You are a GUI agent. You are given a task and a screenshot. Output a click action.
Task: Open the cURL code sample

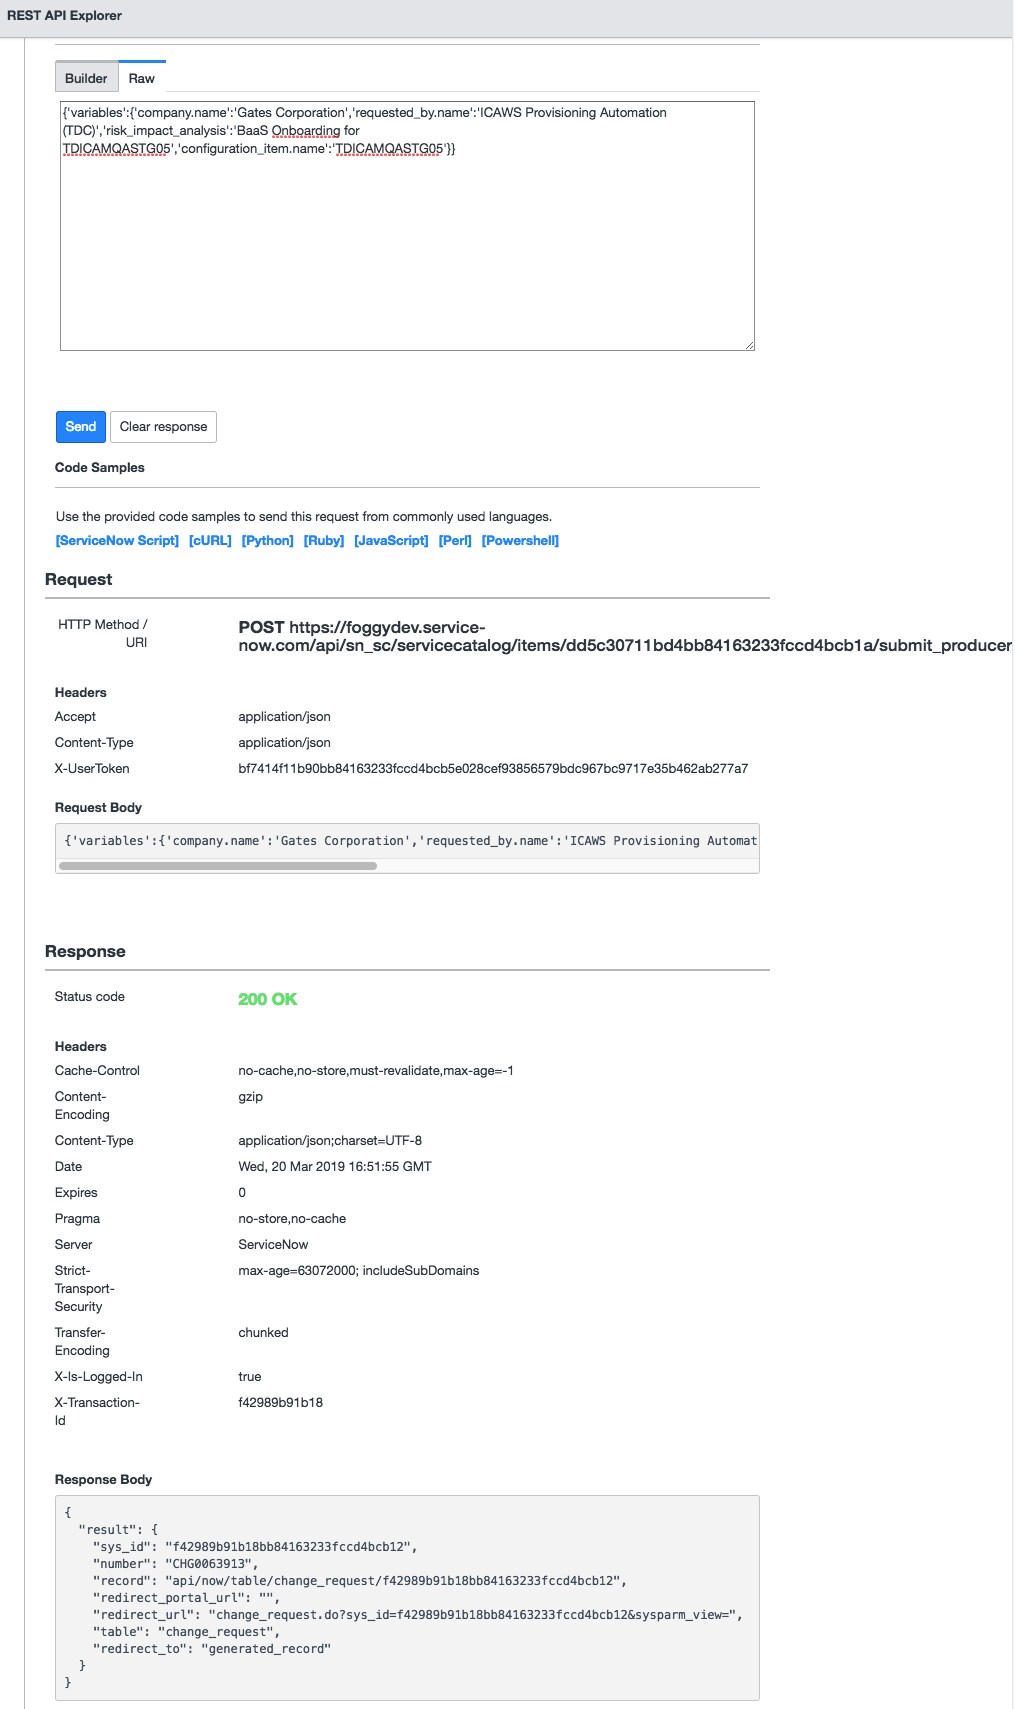tap(210, 541)
